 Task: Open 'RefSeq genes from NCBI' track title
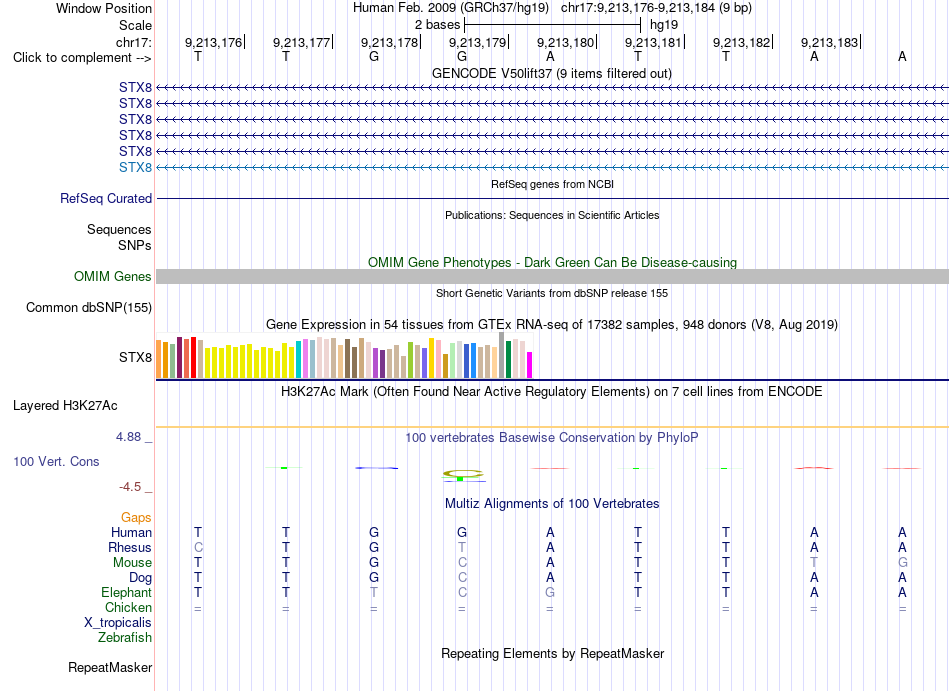click(552, 184)
